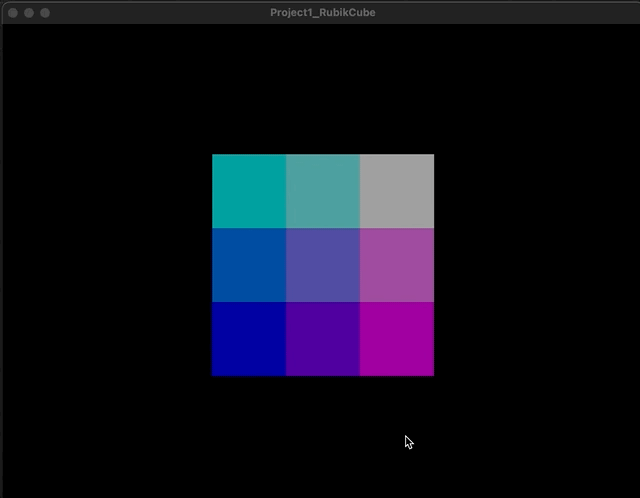Click the gray top-right cube square
This screenshot has width=640, height=498.
(397, 191)
